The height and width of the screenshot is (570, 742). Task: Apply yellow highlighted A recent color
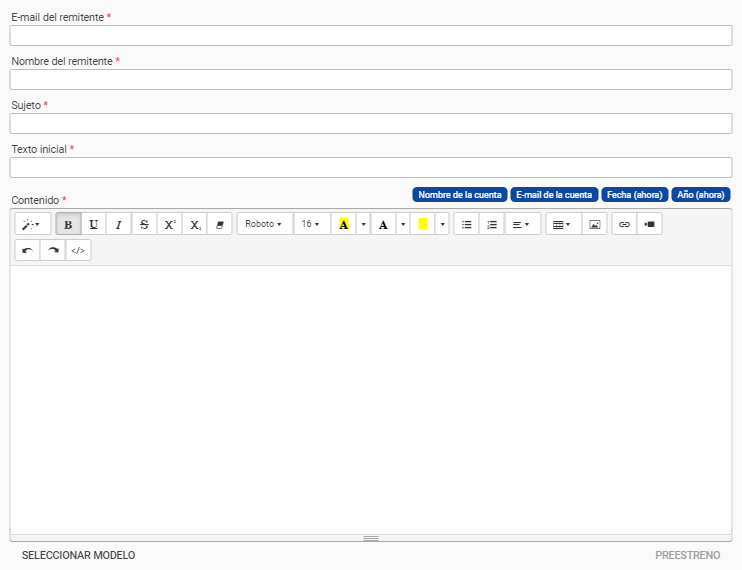[344, 224]
